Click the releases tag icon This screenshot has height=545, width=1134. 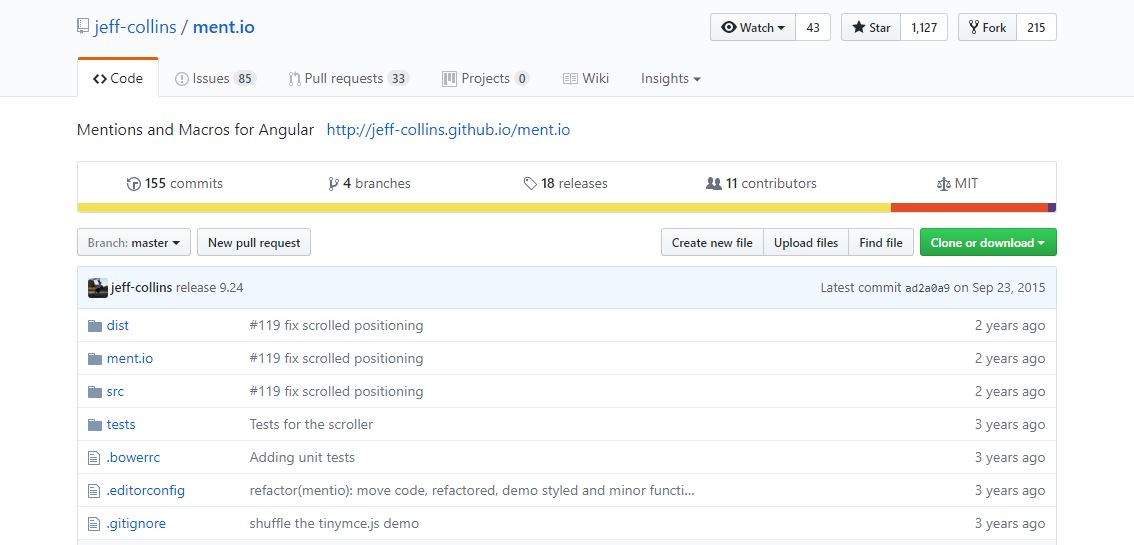[530, 184]
